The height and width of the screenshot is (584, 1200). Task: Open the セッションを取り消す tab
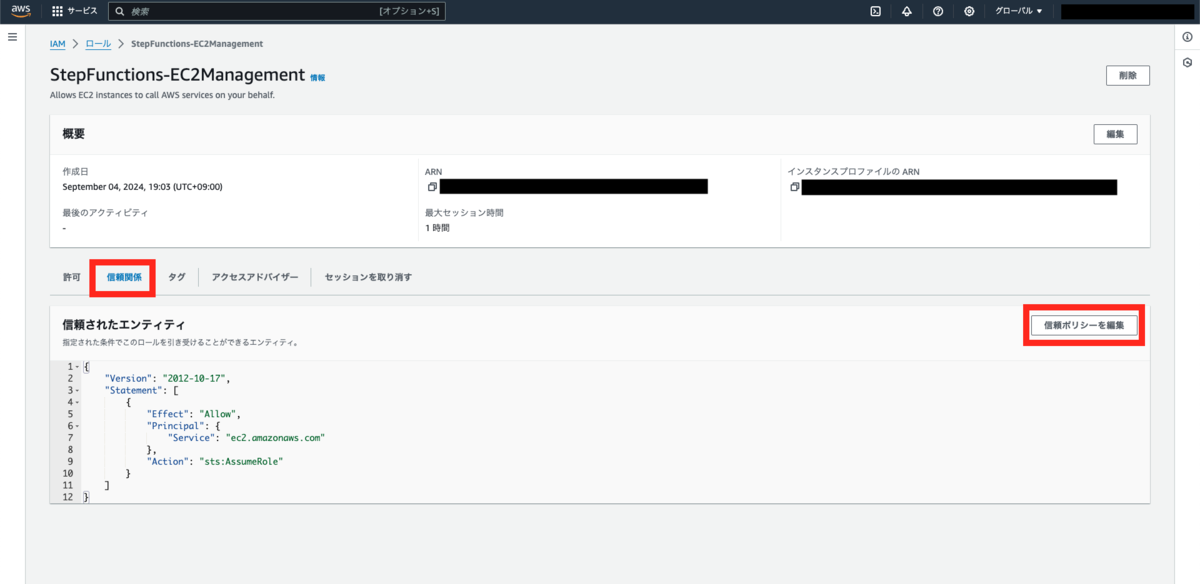(368, 277)
